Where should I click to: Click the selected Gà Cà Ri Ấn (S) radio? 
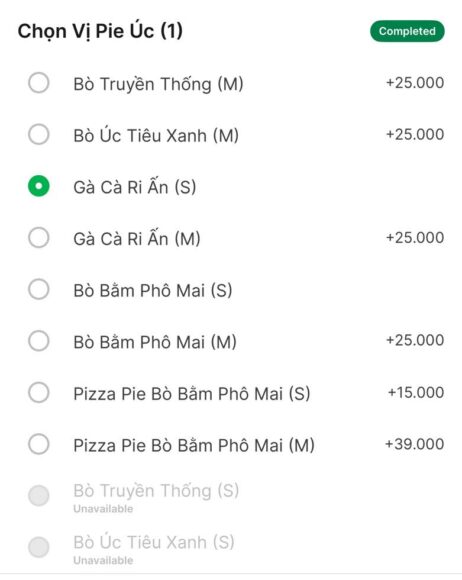pyautogui.click(x=39, y=186)
